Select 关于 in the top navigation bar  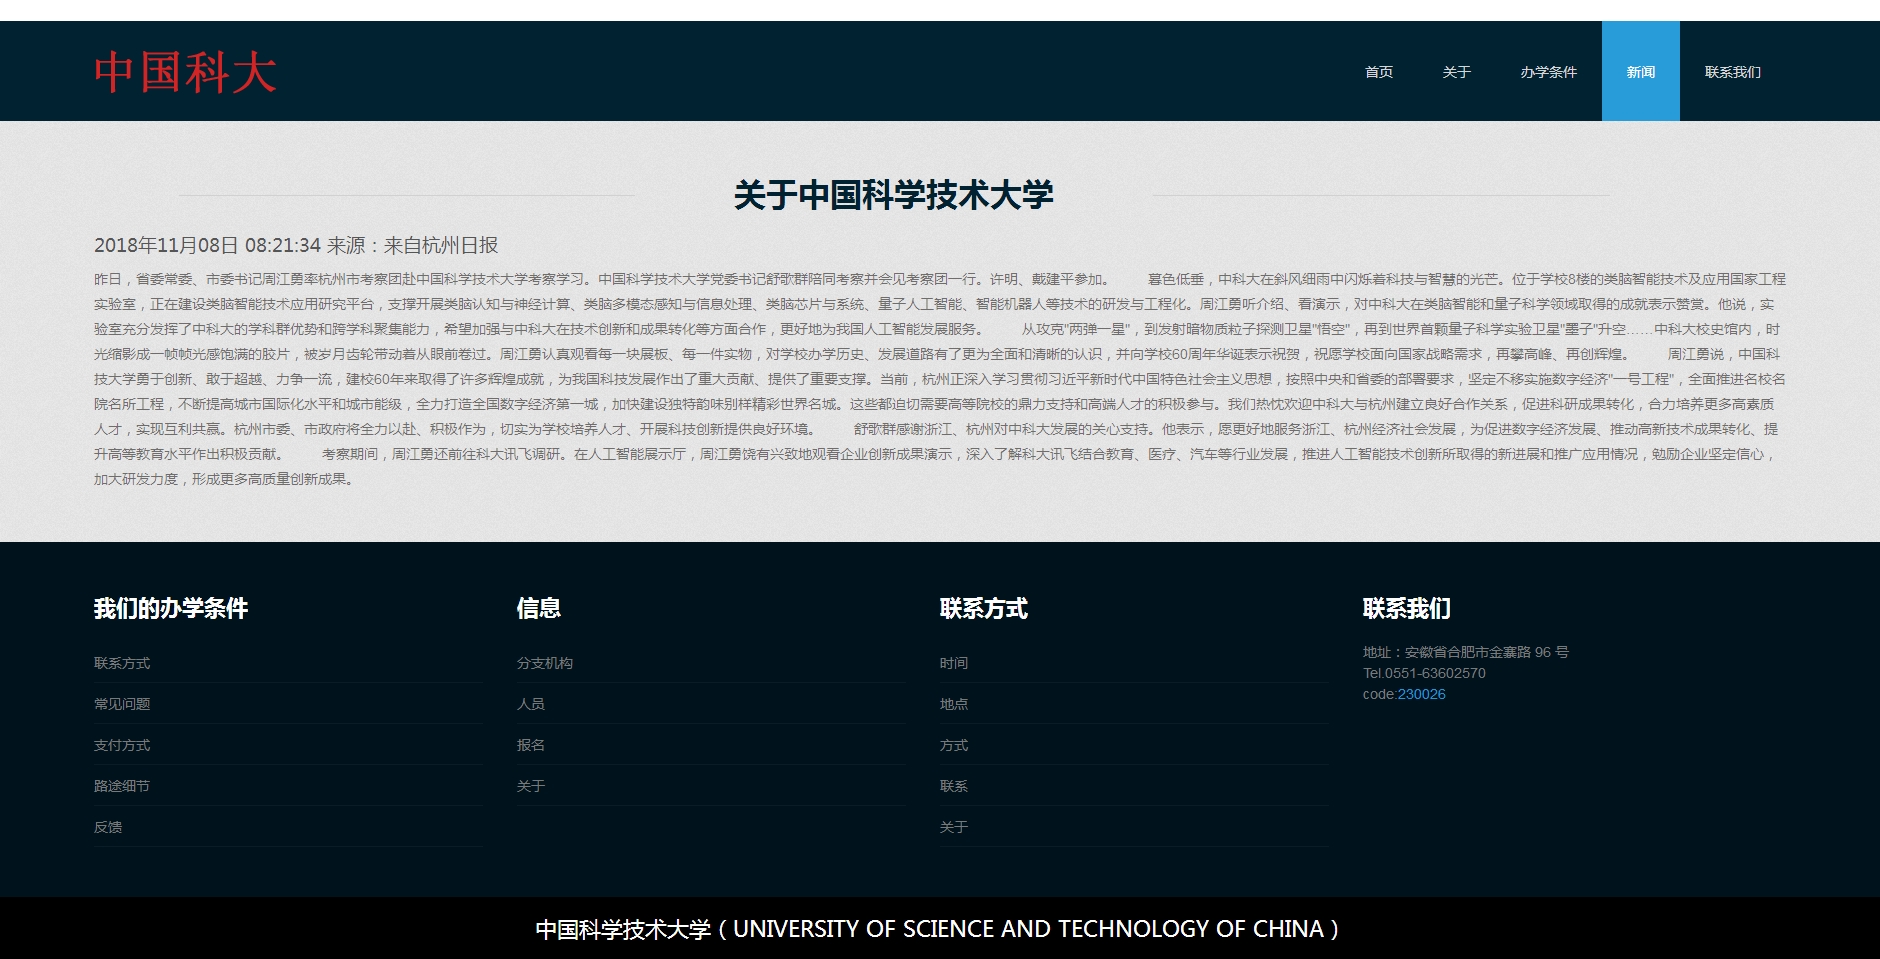click(x=1456, y=72)
